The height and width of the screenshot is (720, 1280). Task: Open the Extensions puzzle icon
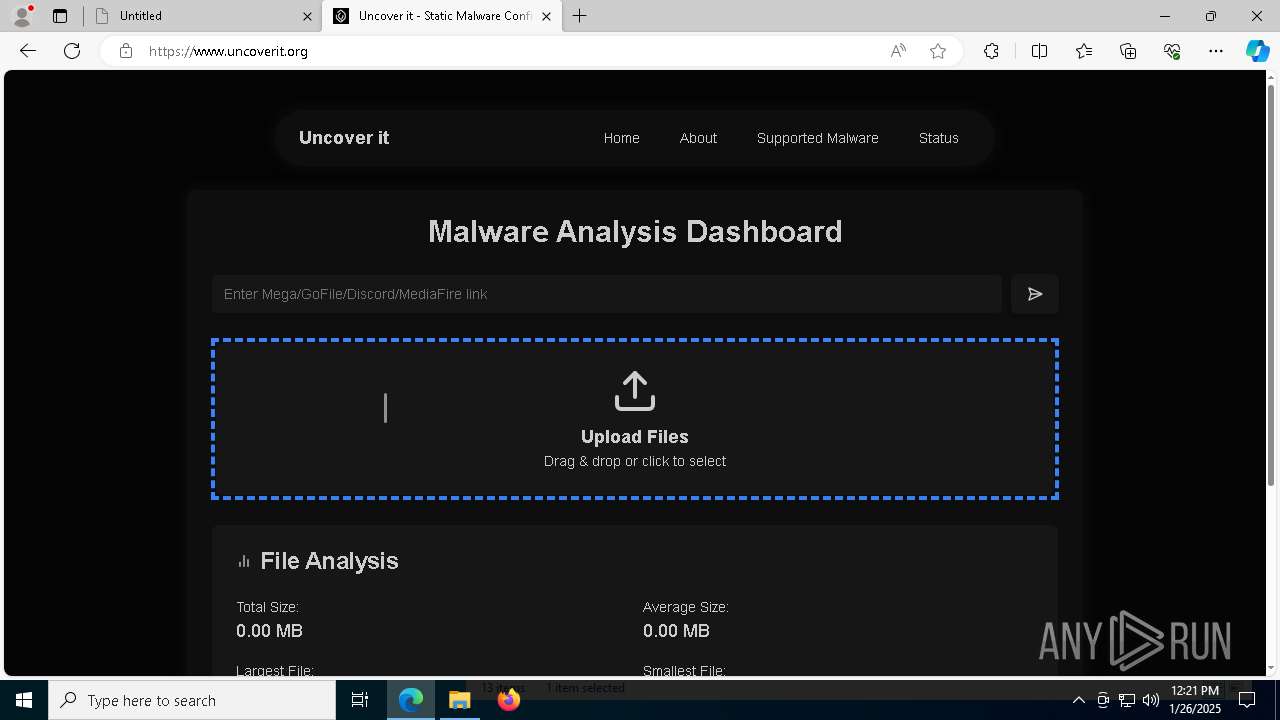[991, 51]
